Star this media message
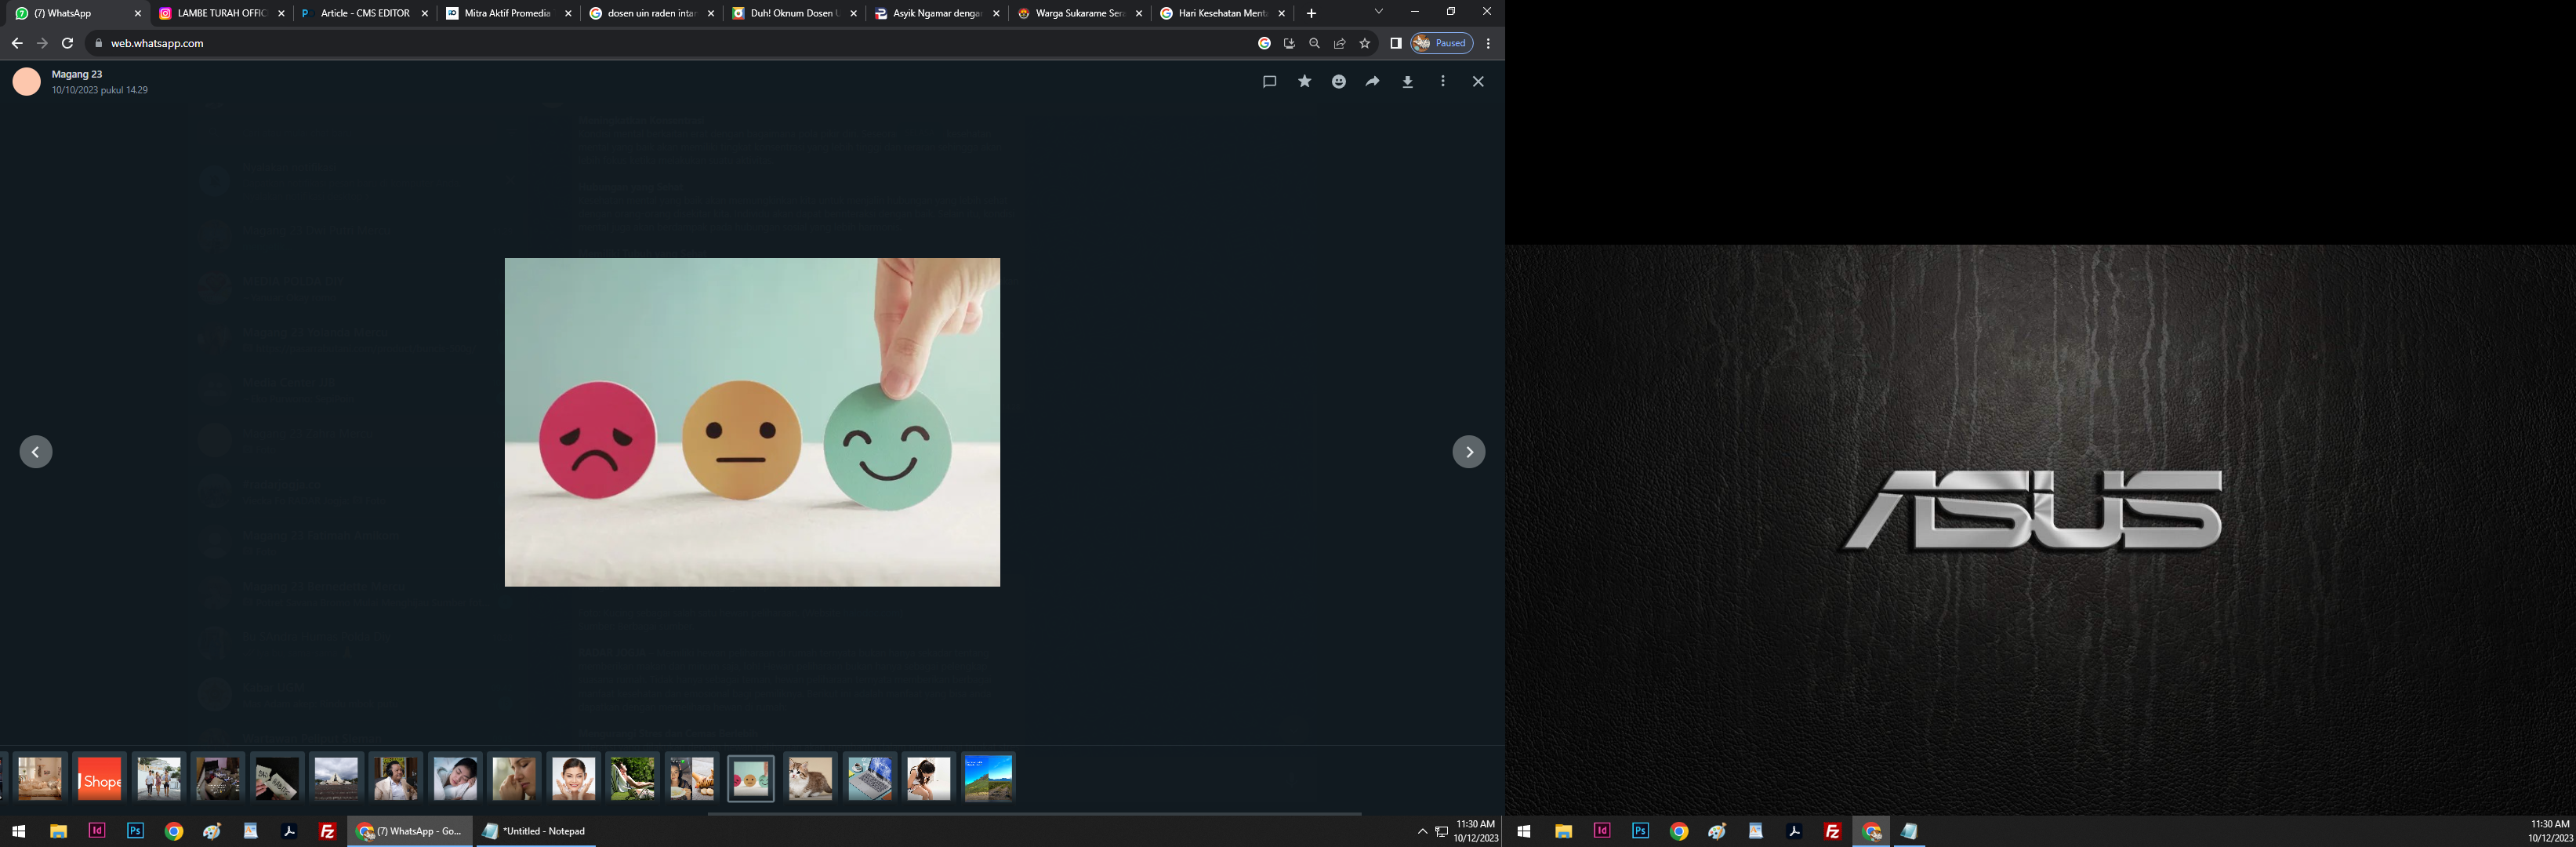Screen dimensions: 2576x847 click(1304, 82)
